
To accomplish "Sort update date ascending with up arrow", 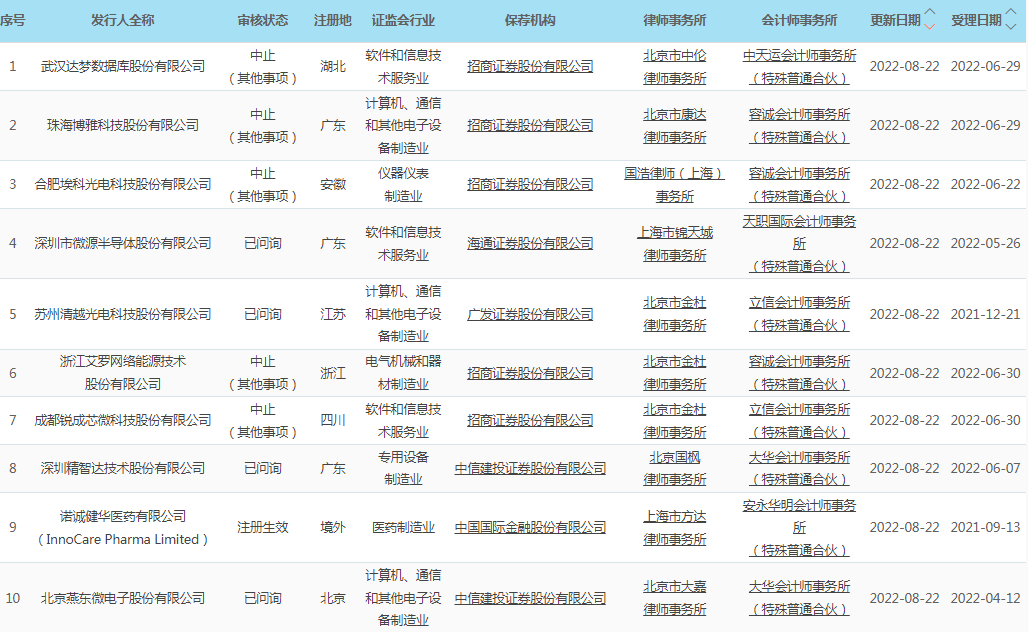I will (x=930, y=13).
